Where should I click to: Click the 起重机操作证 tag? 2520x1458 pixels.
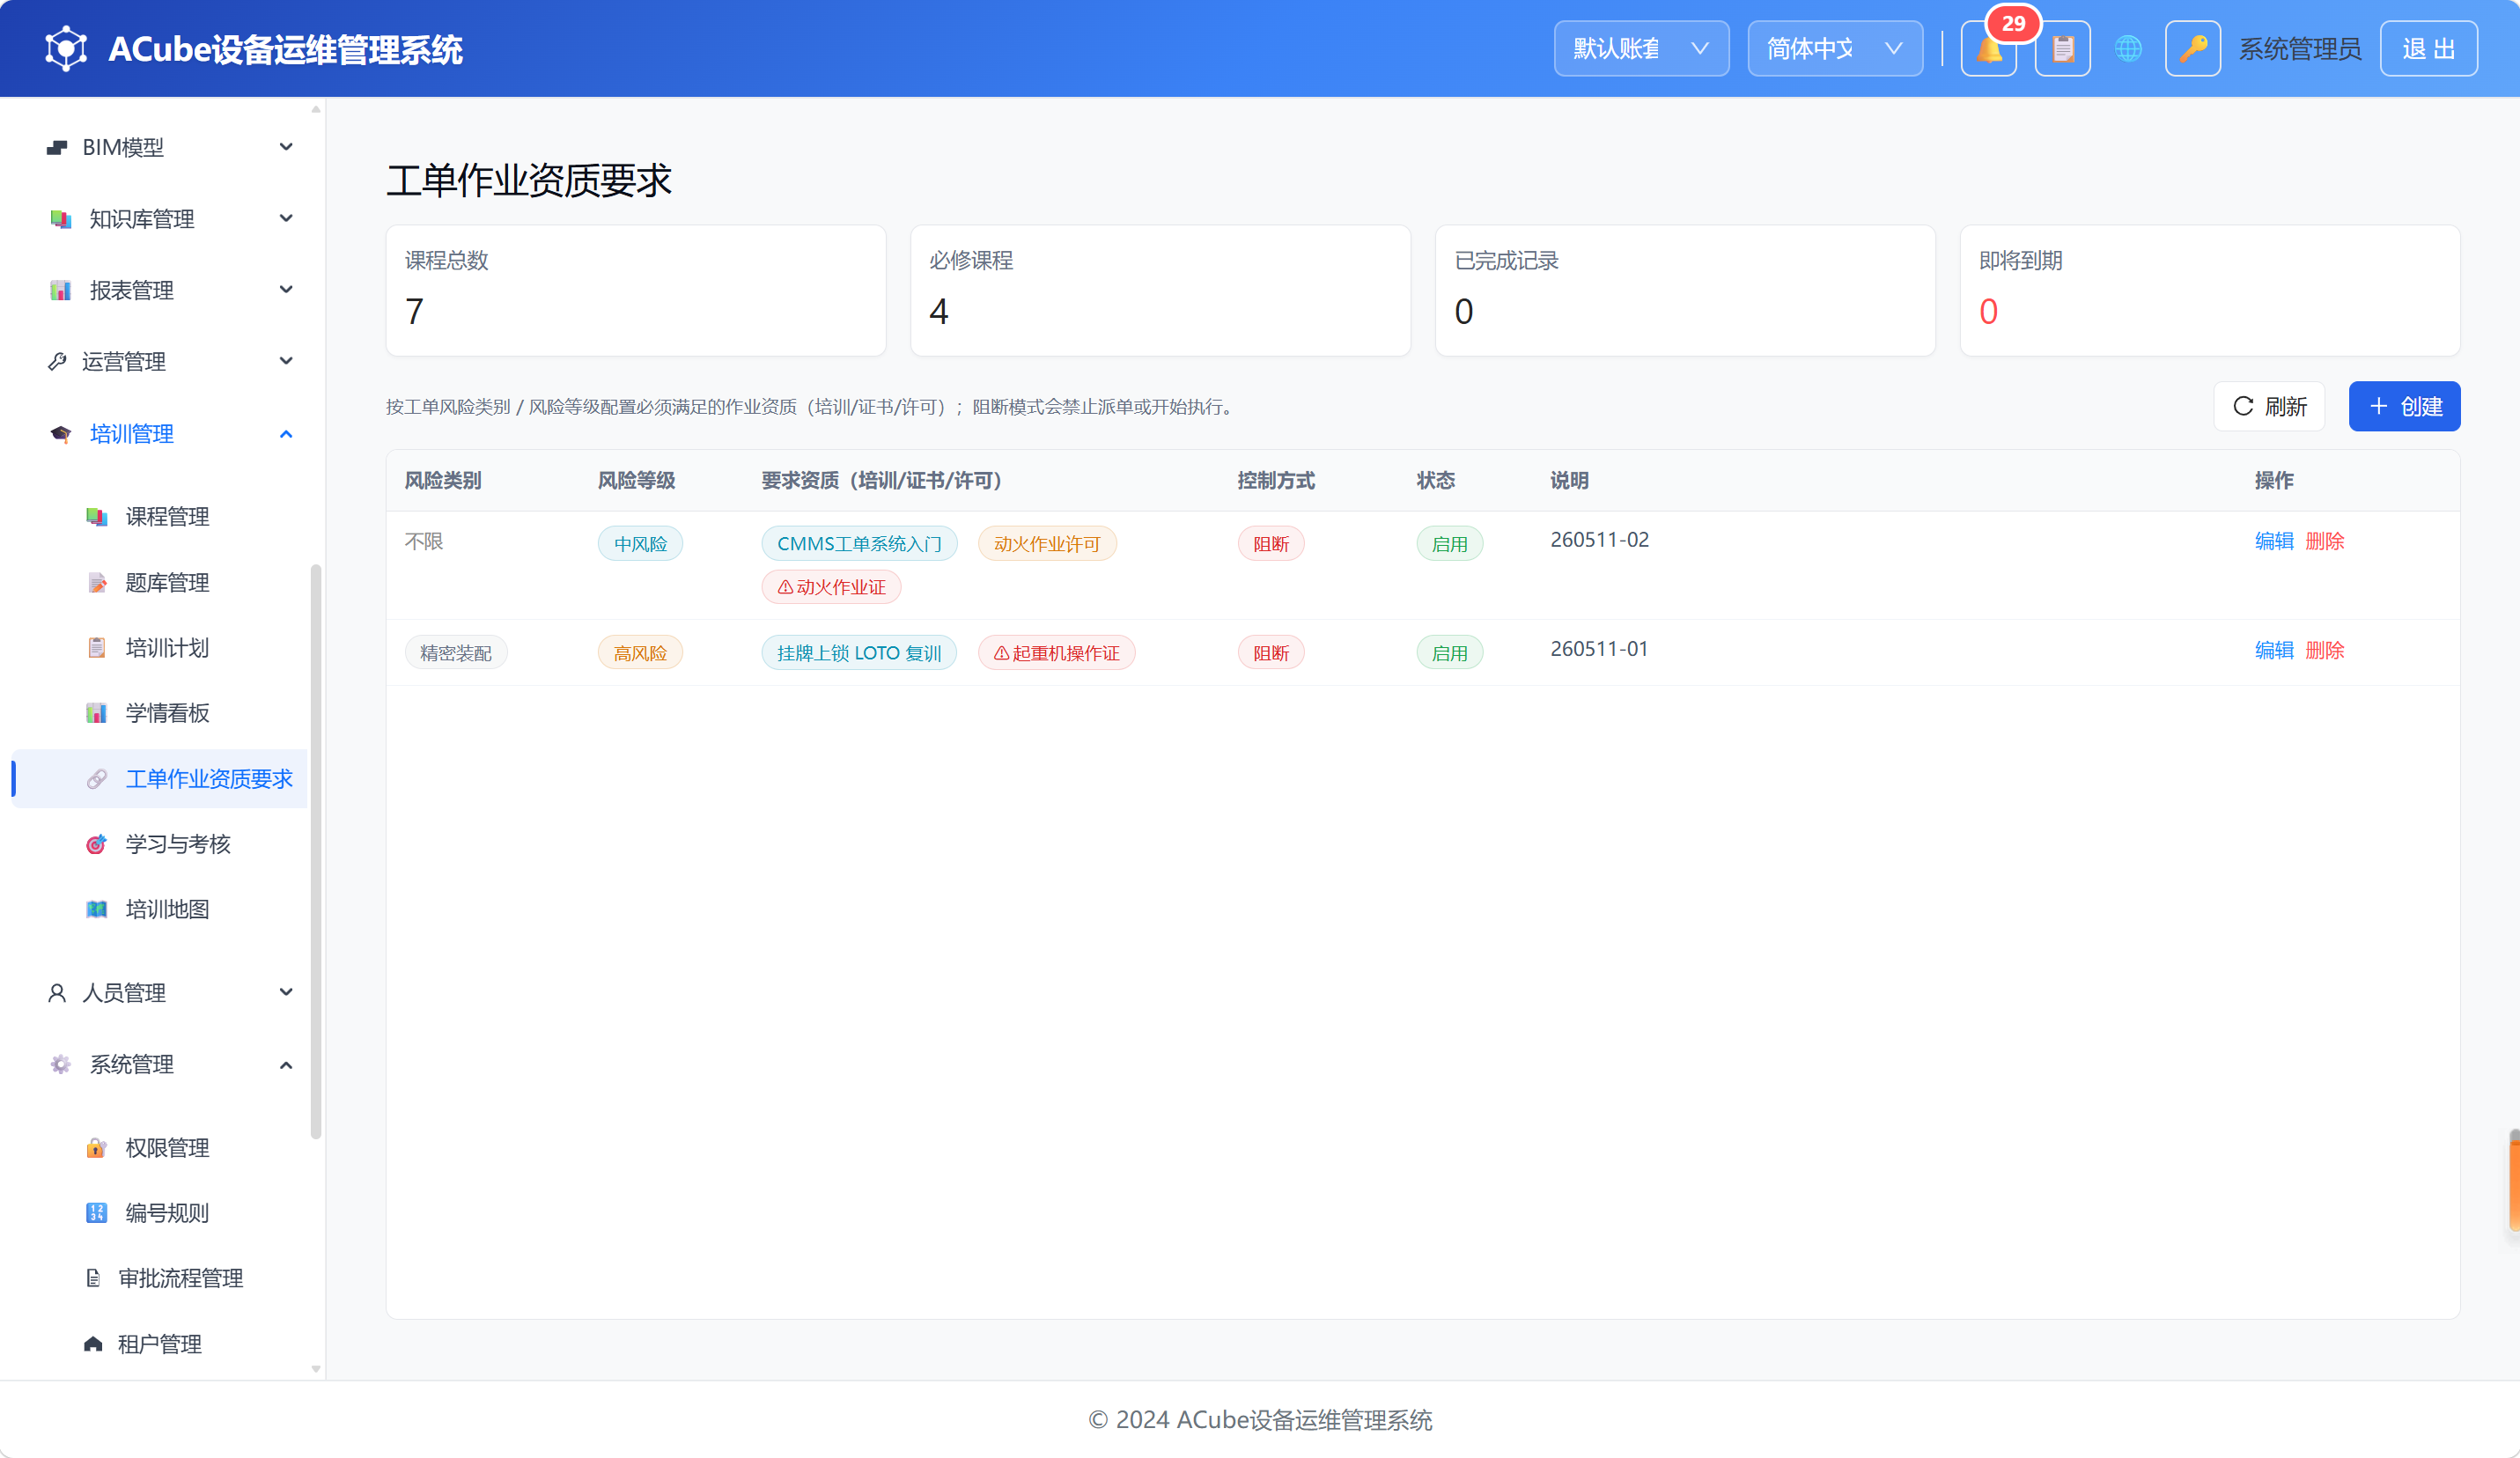(1056, 653)
